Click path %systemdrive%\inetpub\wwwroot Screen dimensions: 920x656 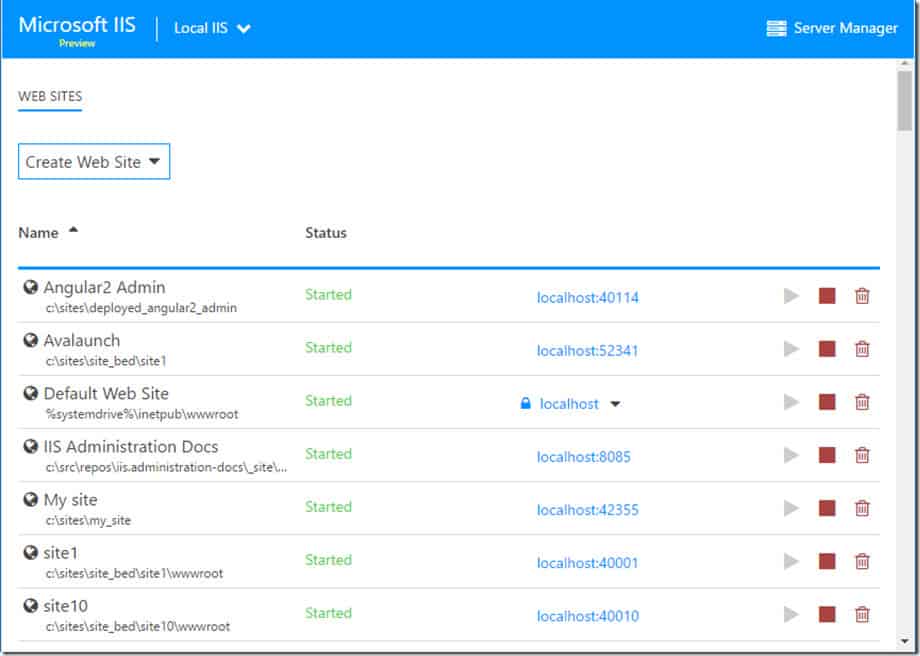pyautogui.click(x=142, y=414)
